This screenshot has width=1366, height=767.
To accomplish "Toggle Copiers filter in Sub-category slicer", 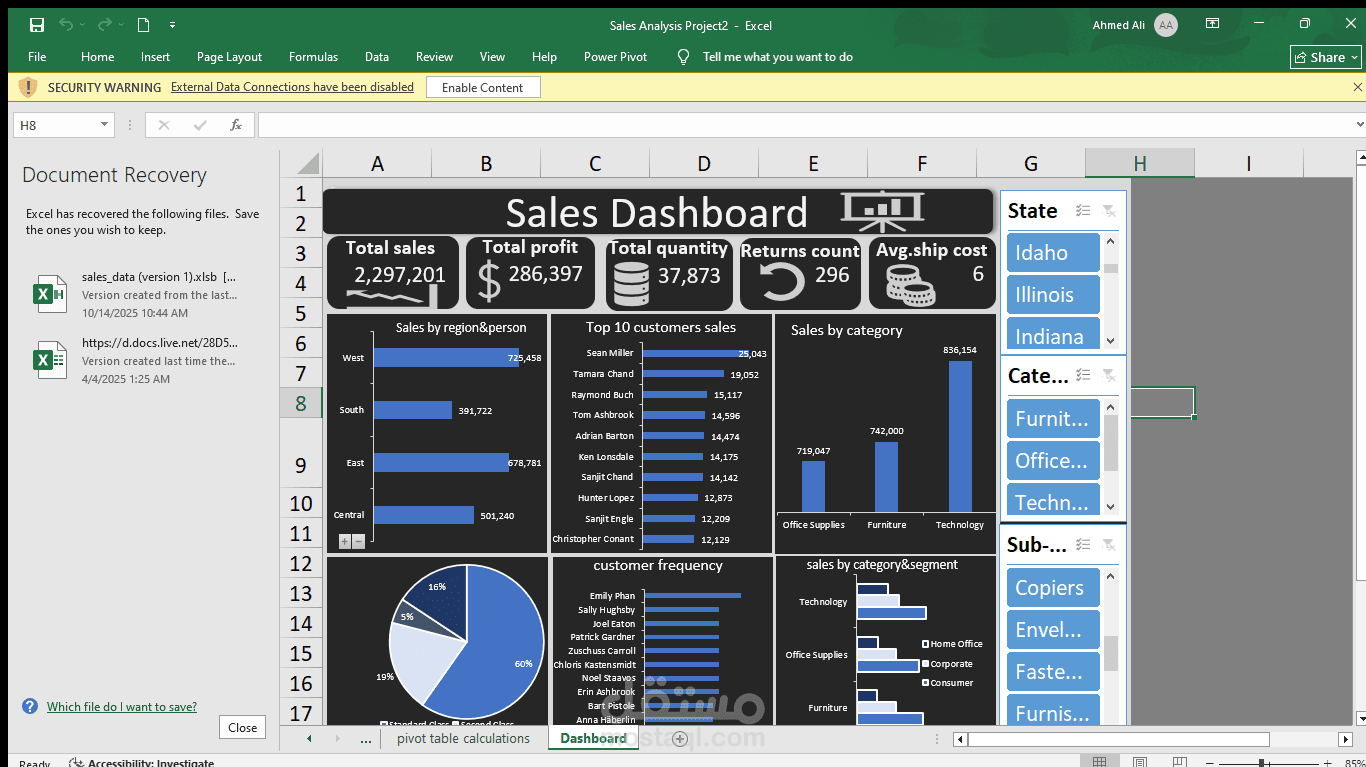I will pyautogui.click(x=1053, y=587).
